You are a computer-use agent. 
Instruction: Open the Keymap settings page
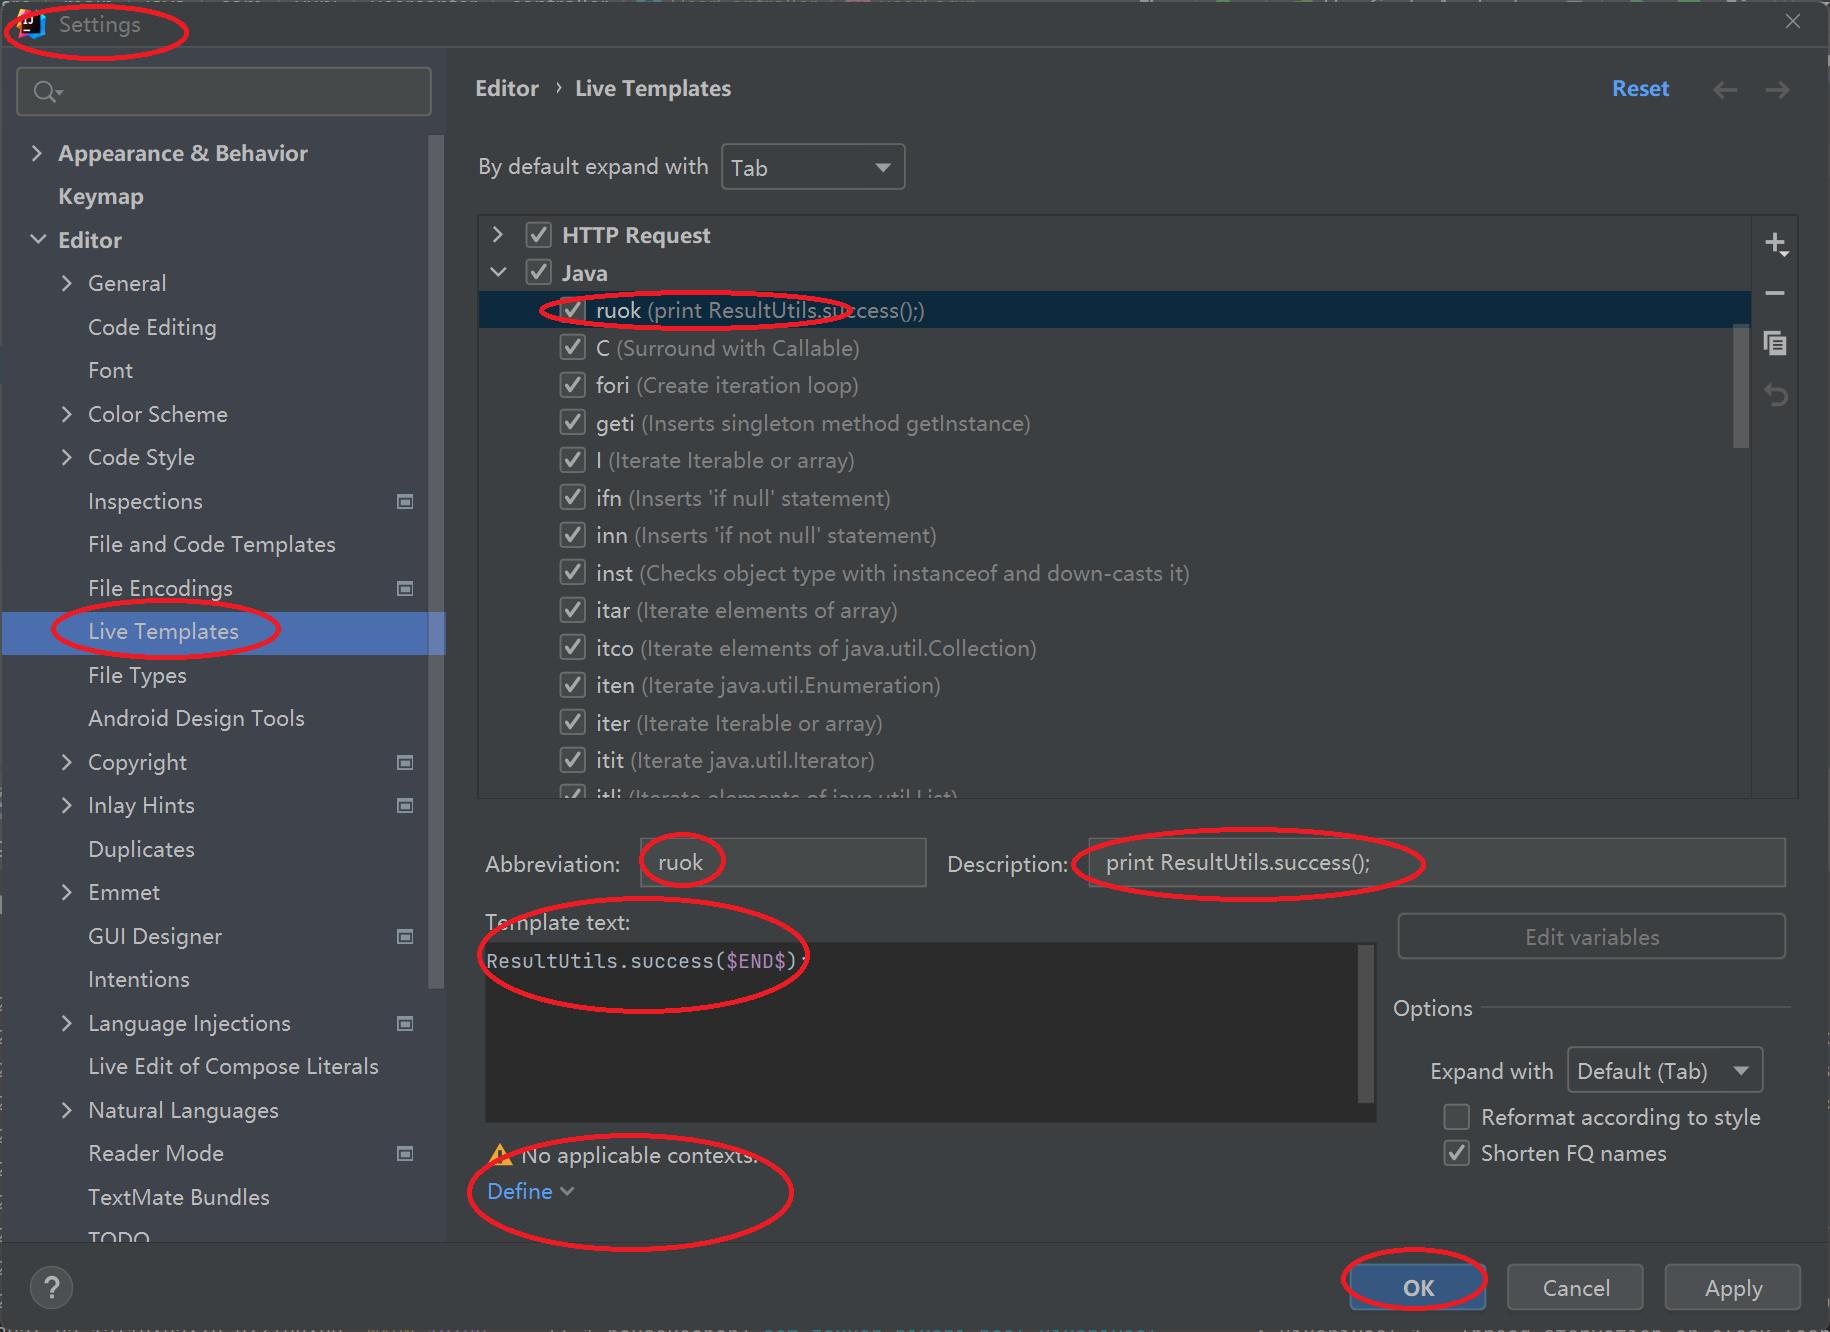click(x=101, y=196)
